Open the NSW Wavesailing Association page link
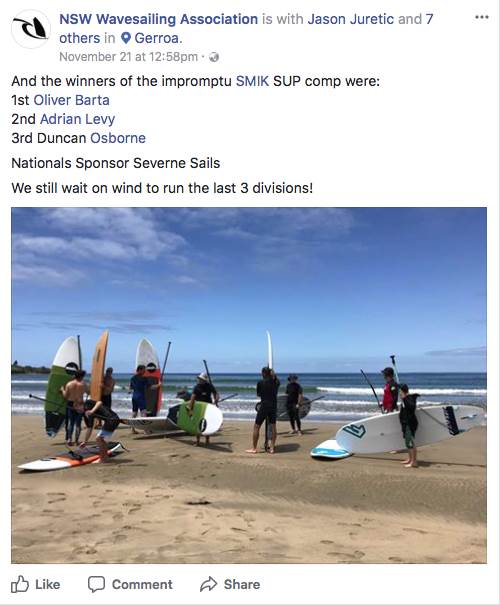 (159, 19)
